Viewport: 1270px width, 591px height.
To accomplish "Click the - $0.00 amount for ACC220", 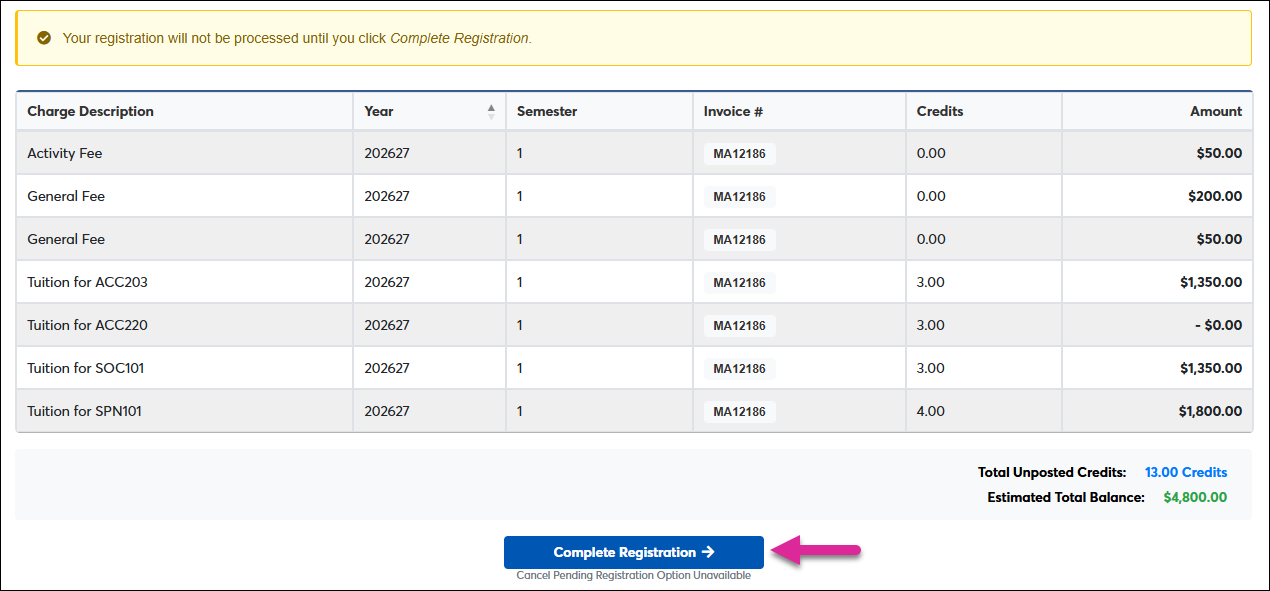I will point(1216,325).
